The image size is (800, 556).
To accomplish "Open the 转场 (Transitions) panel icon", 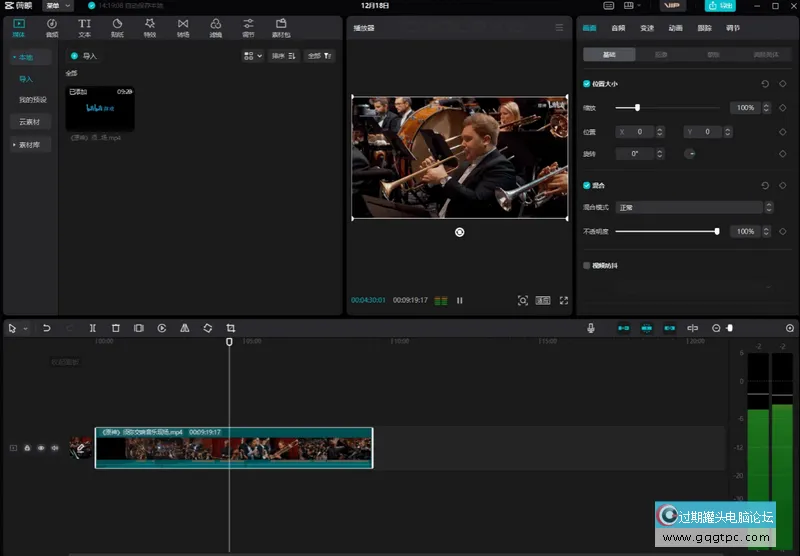I will (182, 26).
